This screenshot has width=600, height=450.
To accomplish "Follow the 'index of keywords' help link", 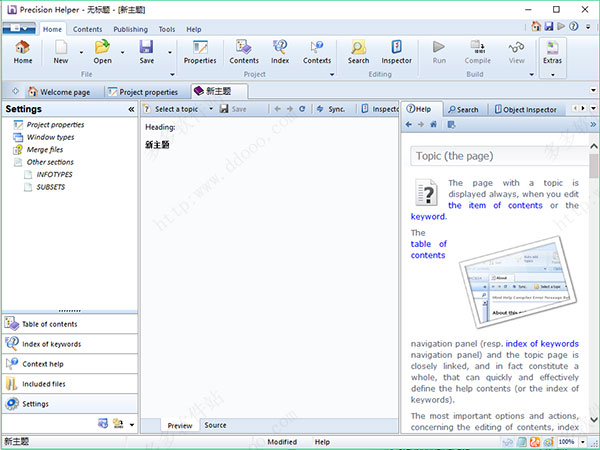I will coord(542,344).
